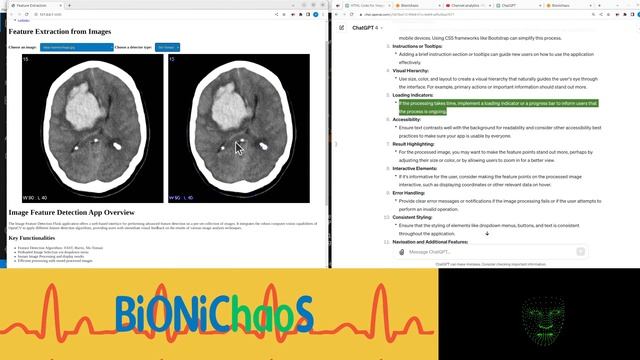
Task: Click the 'Error Handling:' list heading
Action: (408, 193)
